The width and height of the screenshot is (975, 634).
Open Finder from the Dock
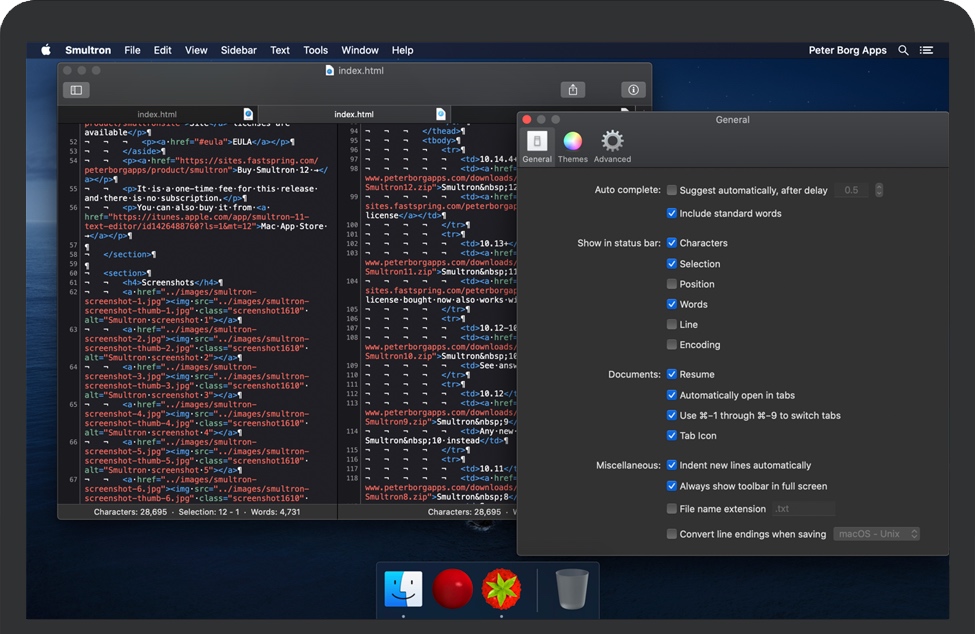pos(403,589)
